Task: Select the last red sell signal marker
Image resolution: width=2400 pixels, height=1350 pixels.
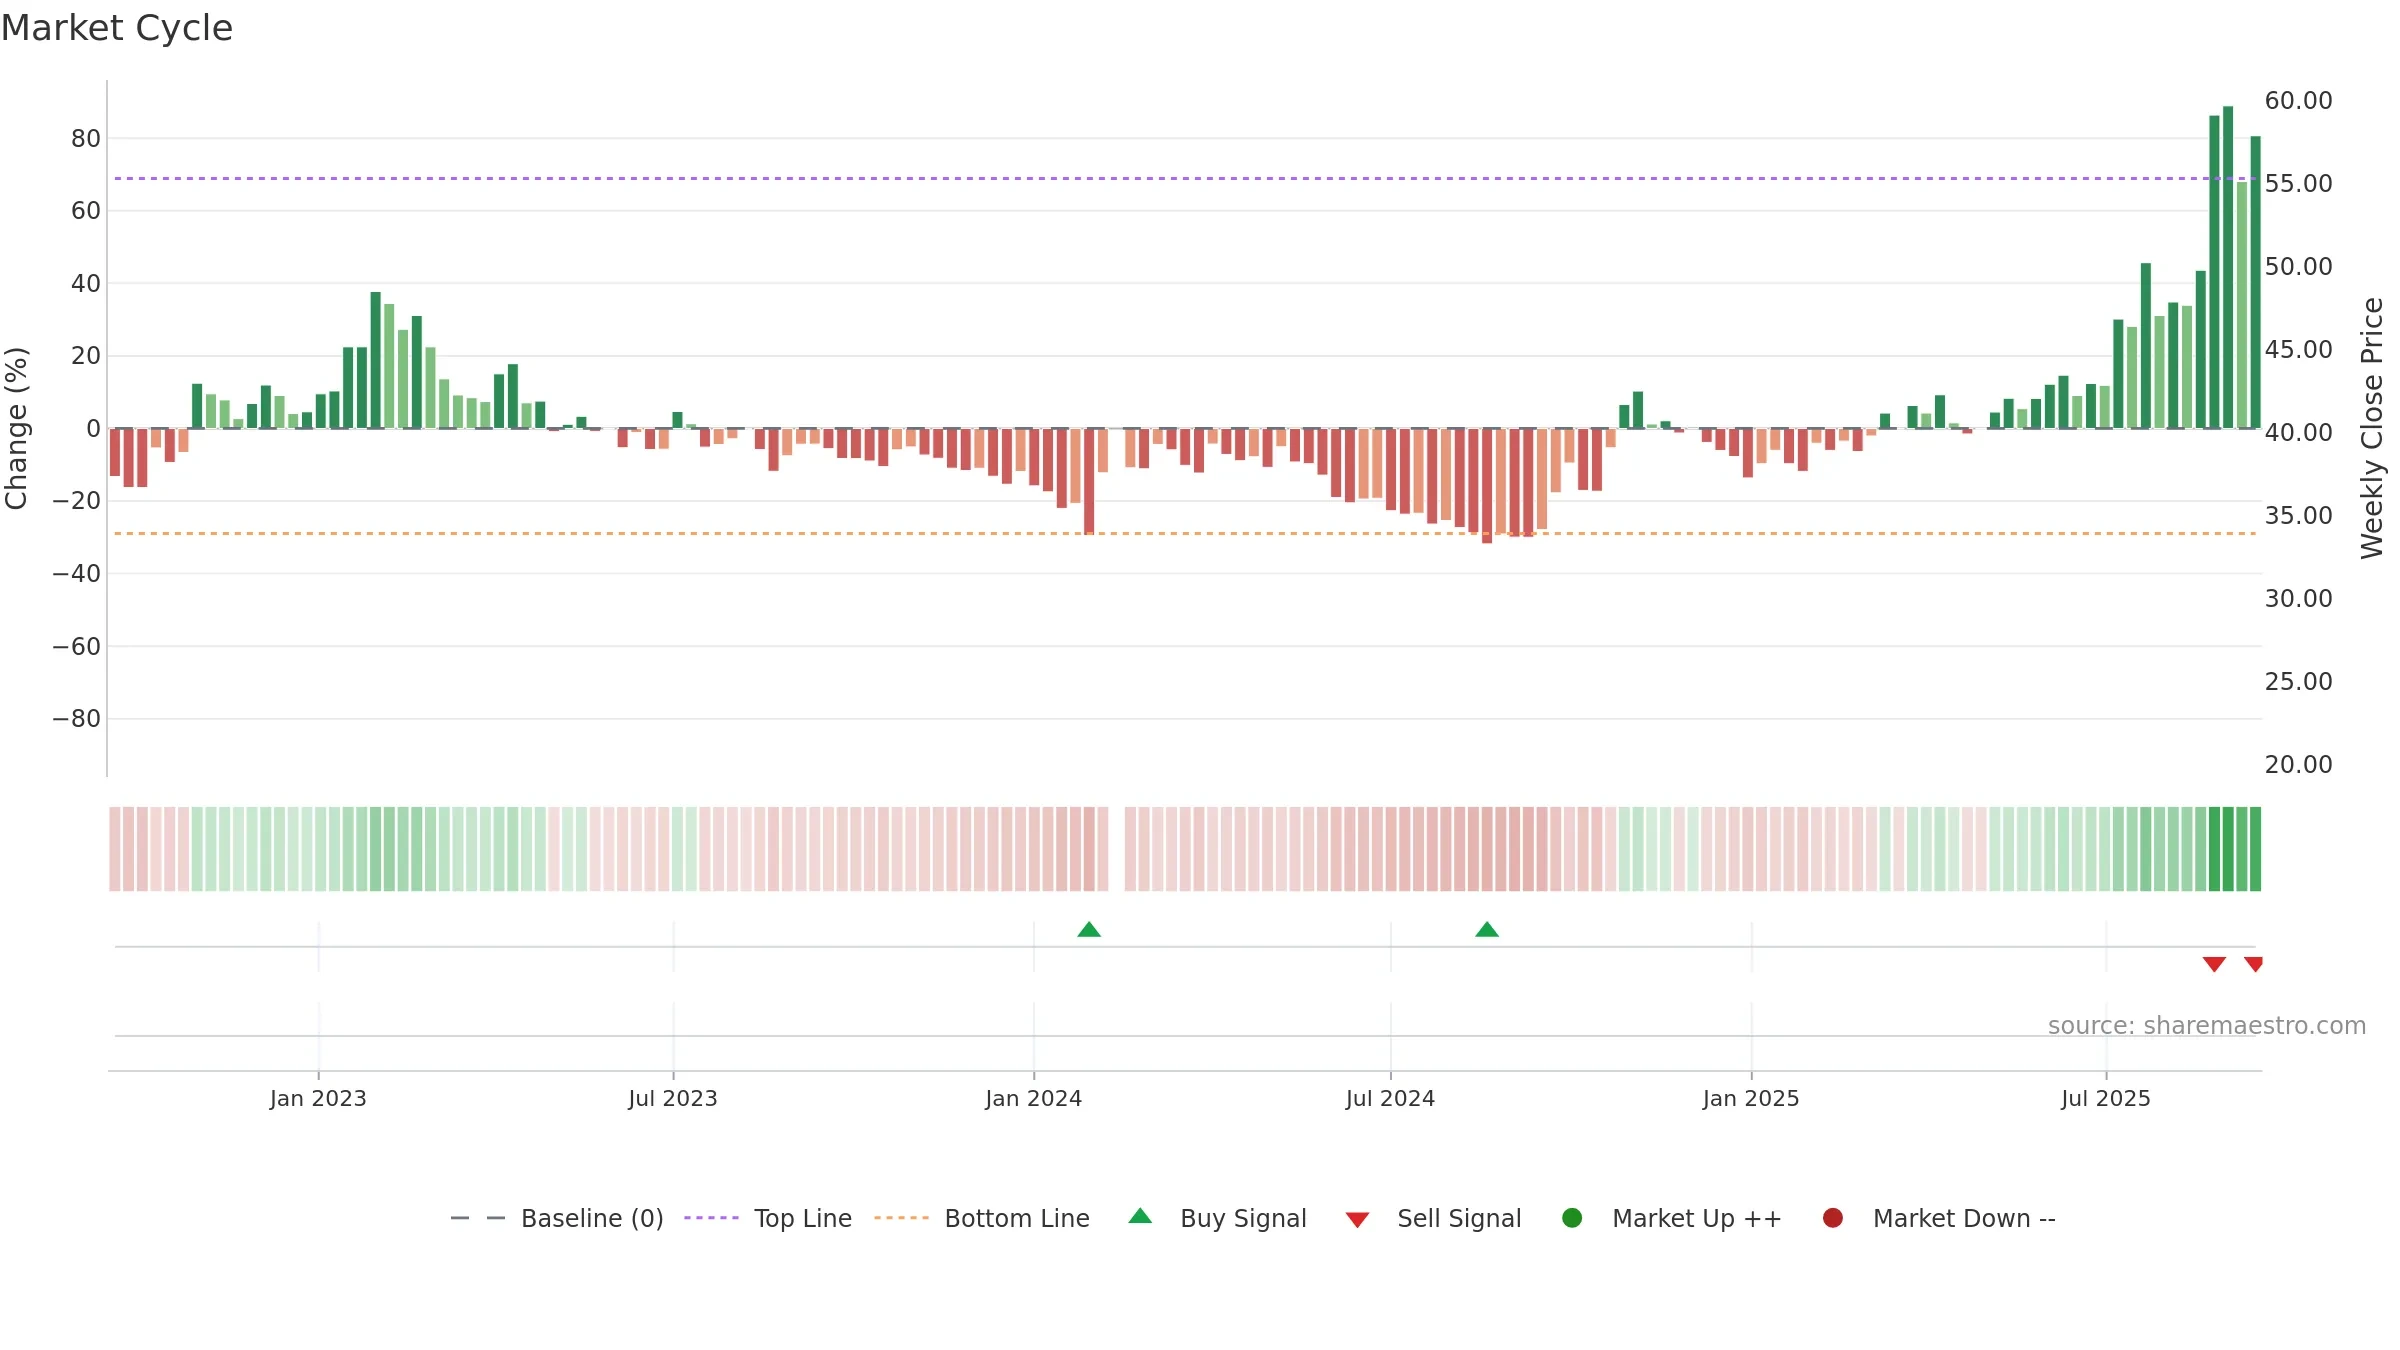Action: click(2253, 964)
